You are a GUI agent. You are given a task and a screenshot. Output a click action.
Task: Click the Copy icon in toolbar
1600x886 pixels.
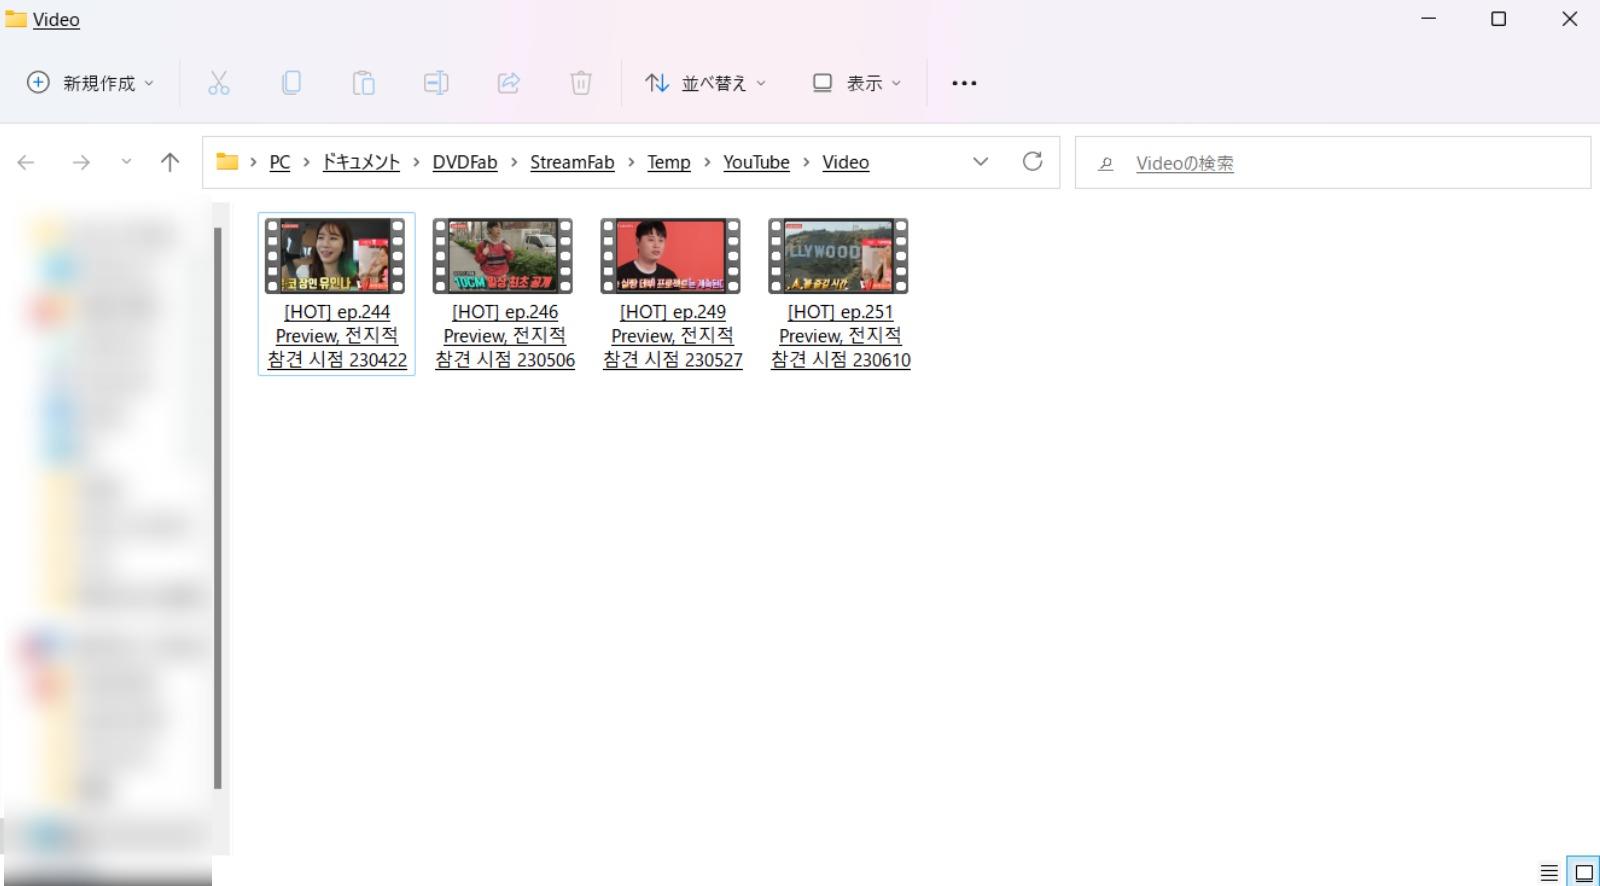point(291,83)
